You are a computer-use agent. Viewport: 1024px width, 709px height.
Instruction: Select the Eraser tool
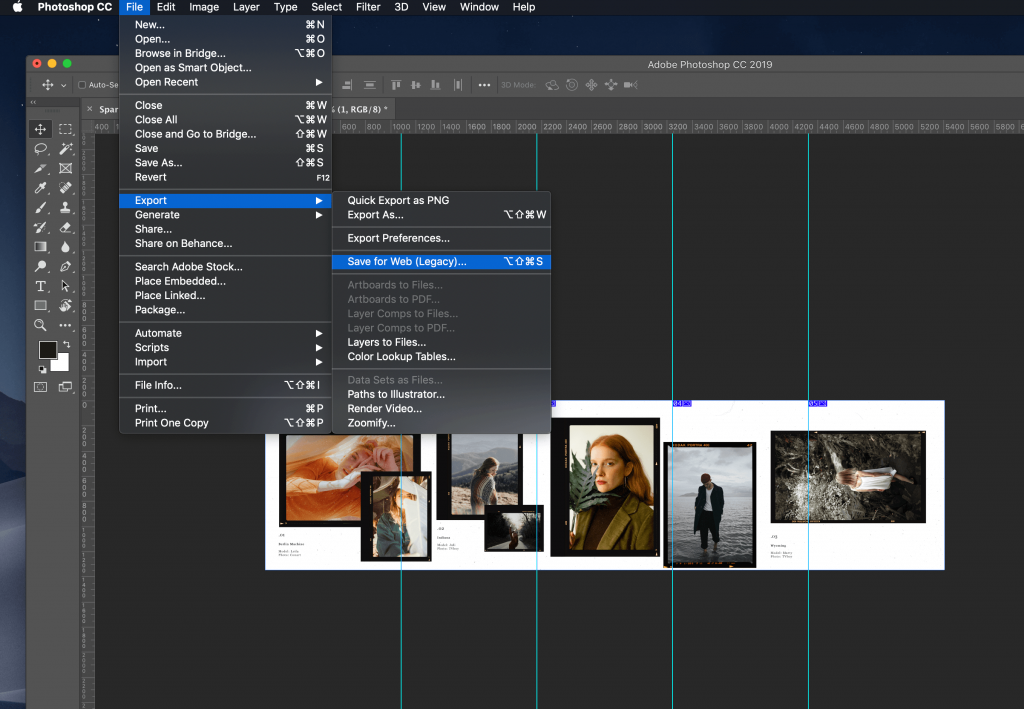click(x=65, y=227)
